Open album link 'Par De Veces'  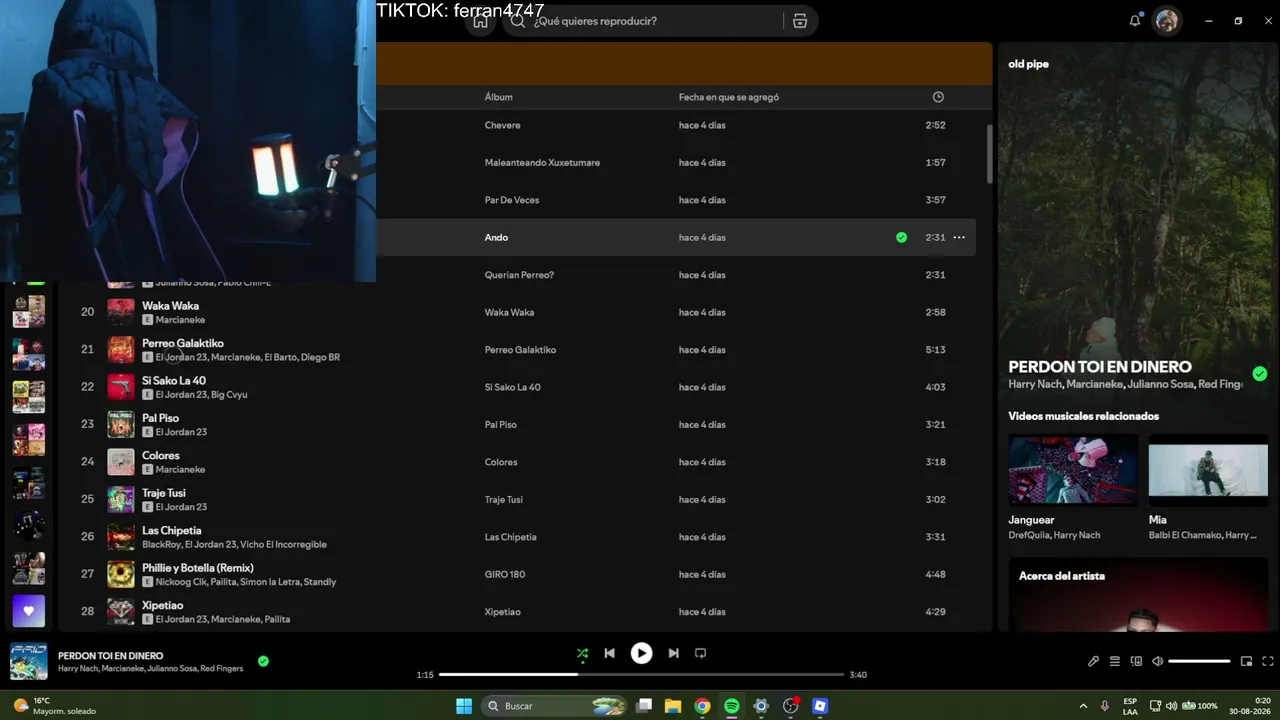[x=512, y=200]
